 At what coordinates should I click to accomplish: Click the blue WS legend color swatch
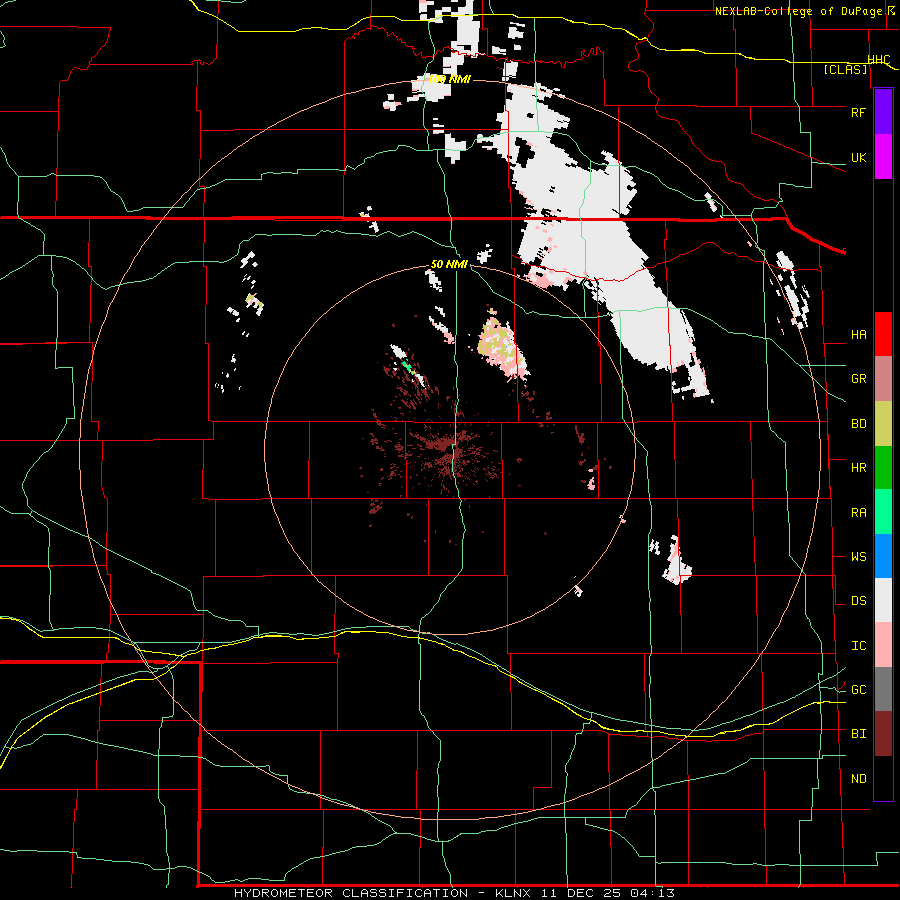pos(883,556)
